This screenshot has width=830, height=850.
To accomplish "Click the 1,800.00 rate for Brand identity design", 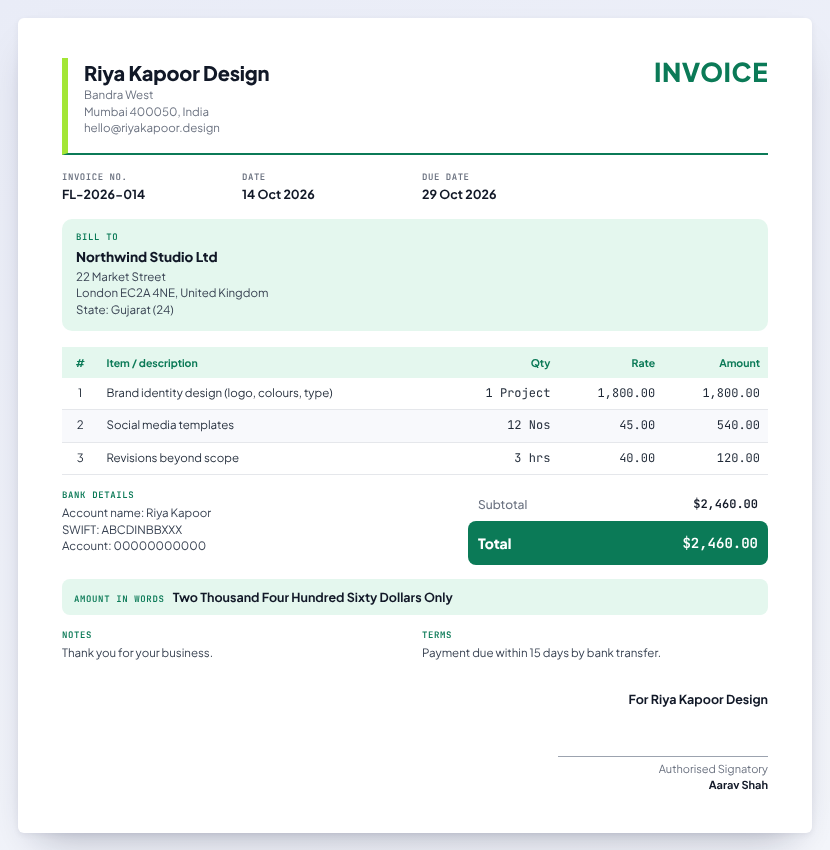I will point(626,393).
